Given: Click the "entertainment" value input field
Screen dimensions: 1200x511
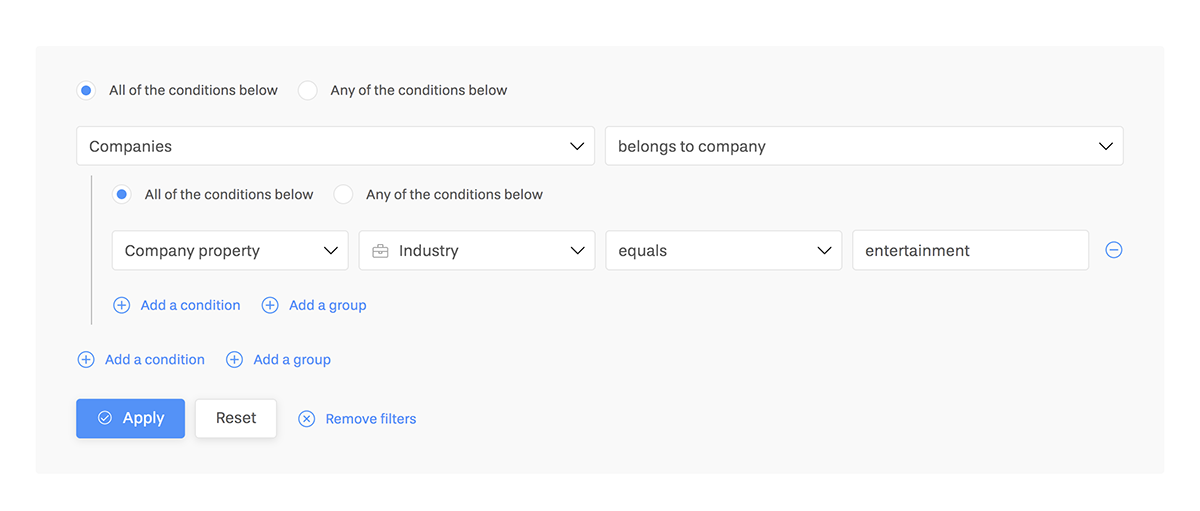Looking at the screenshot, I should (x=970, y=251).
